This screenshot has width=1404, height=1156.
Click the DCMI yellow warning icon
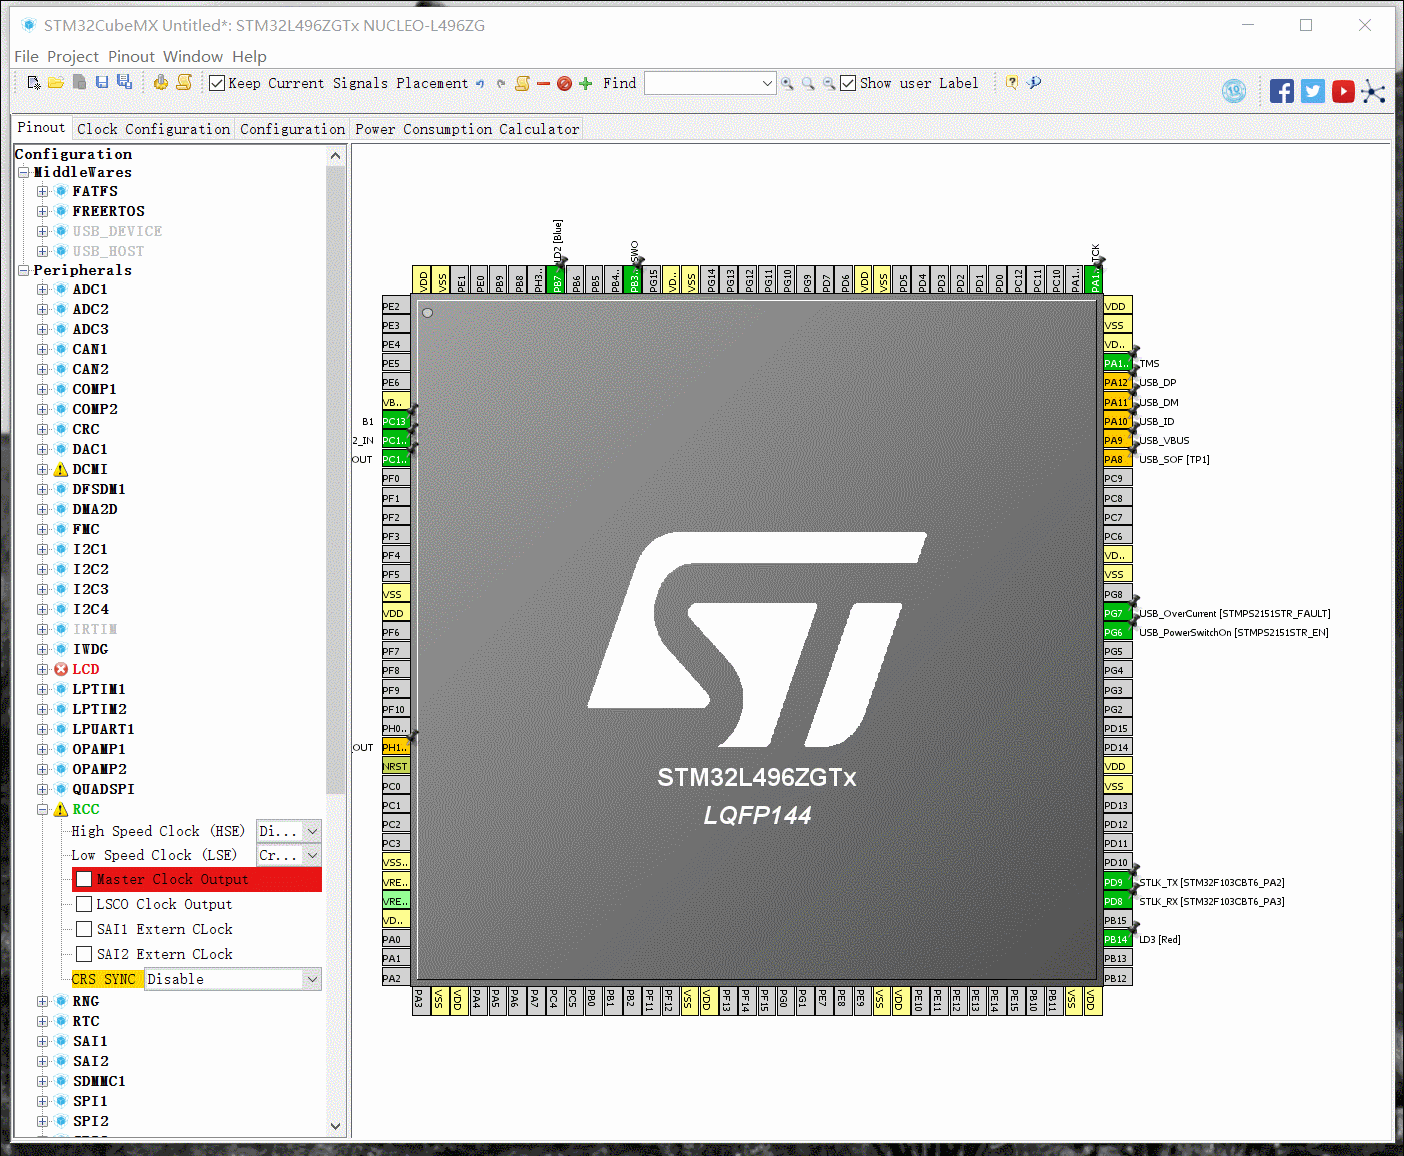point(61,469)
